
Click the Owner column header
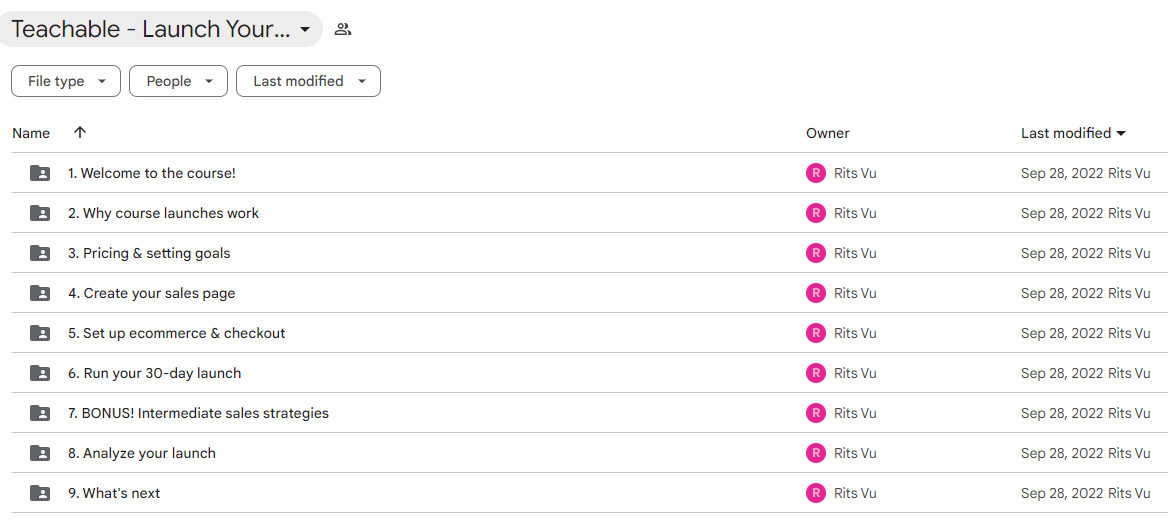[x=828, y=133]
